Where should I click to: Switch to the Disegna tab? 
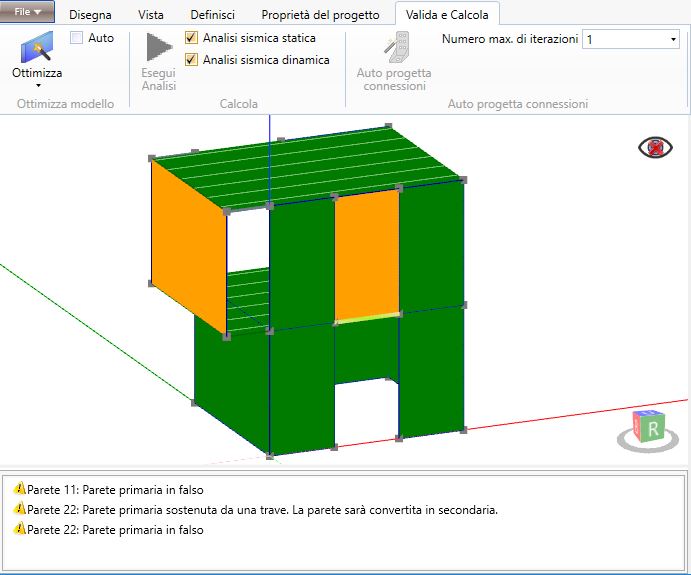(90, 15)
